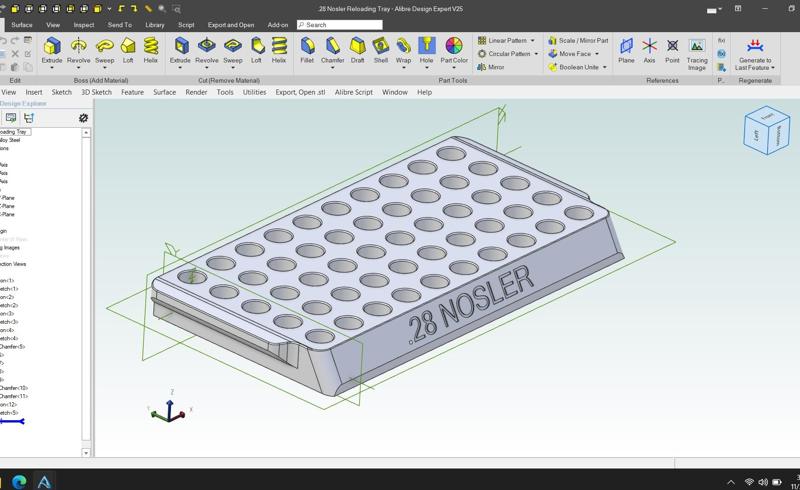Select the Cut Extrude tool
Image resolution: width=800 pixels, height=490 pixels.
click(x=180, y=50)
